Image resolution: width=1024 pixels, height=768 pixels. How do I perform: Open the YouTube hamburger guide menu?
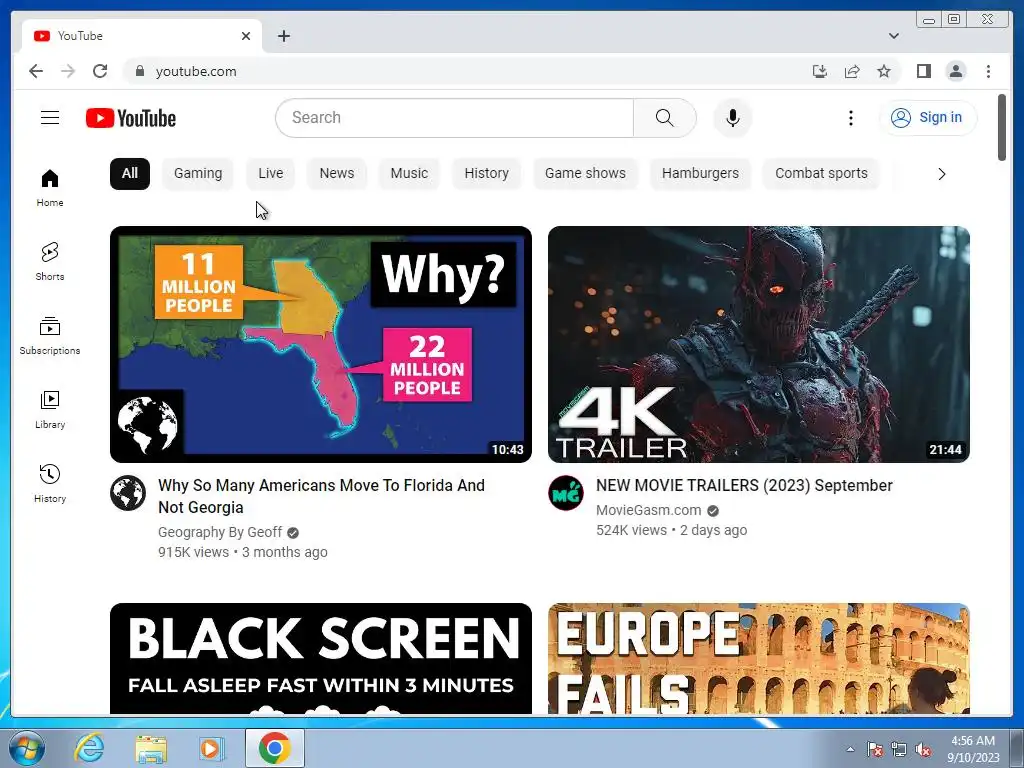point(50,118)
